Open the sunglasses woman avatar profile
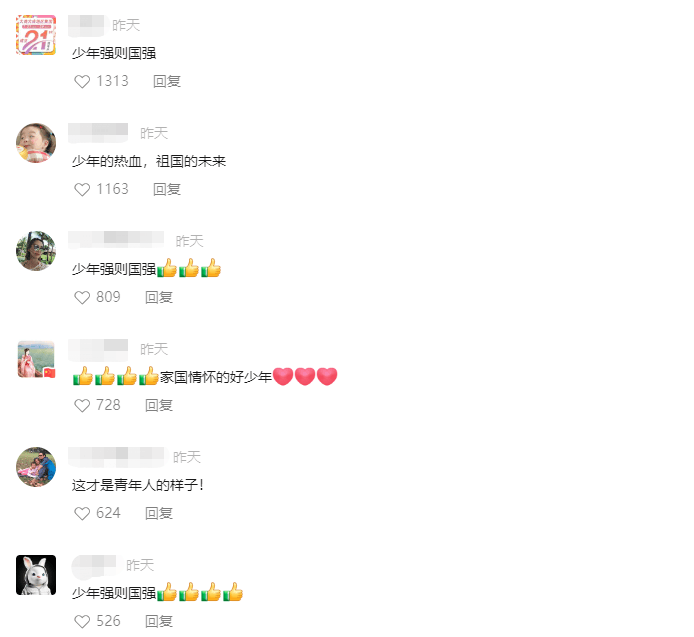The width and height of the screenshot is (694, 637). (x=36, y=251)
